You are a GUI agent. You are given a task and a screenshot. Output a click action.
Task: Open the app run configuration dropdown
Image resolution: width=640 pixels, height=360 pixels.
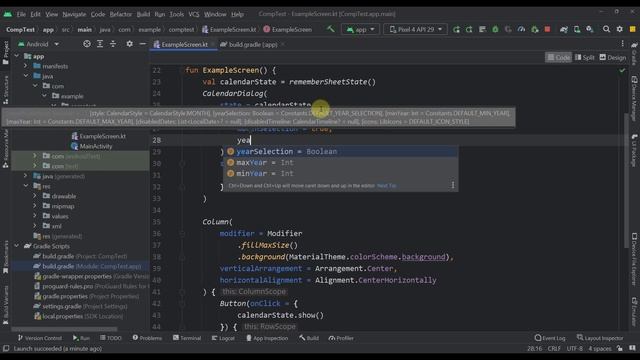[360, 29]
